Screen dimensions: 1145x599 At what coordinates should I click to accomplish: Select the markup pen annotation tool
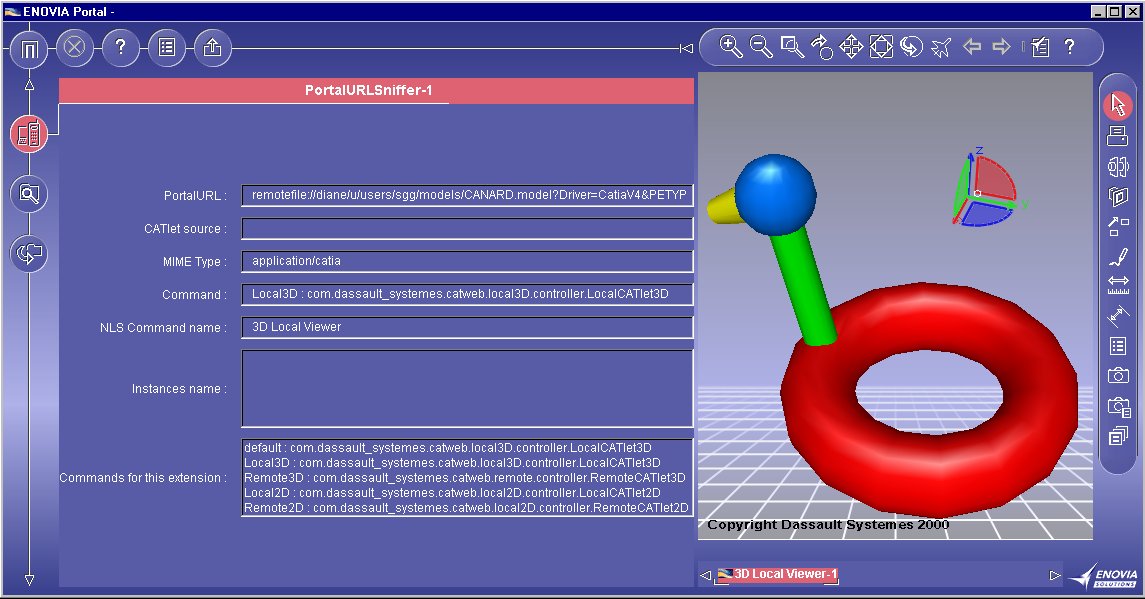[1118, 256]
